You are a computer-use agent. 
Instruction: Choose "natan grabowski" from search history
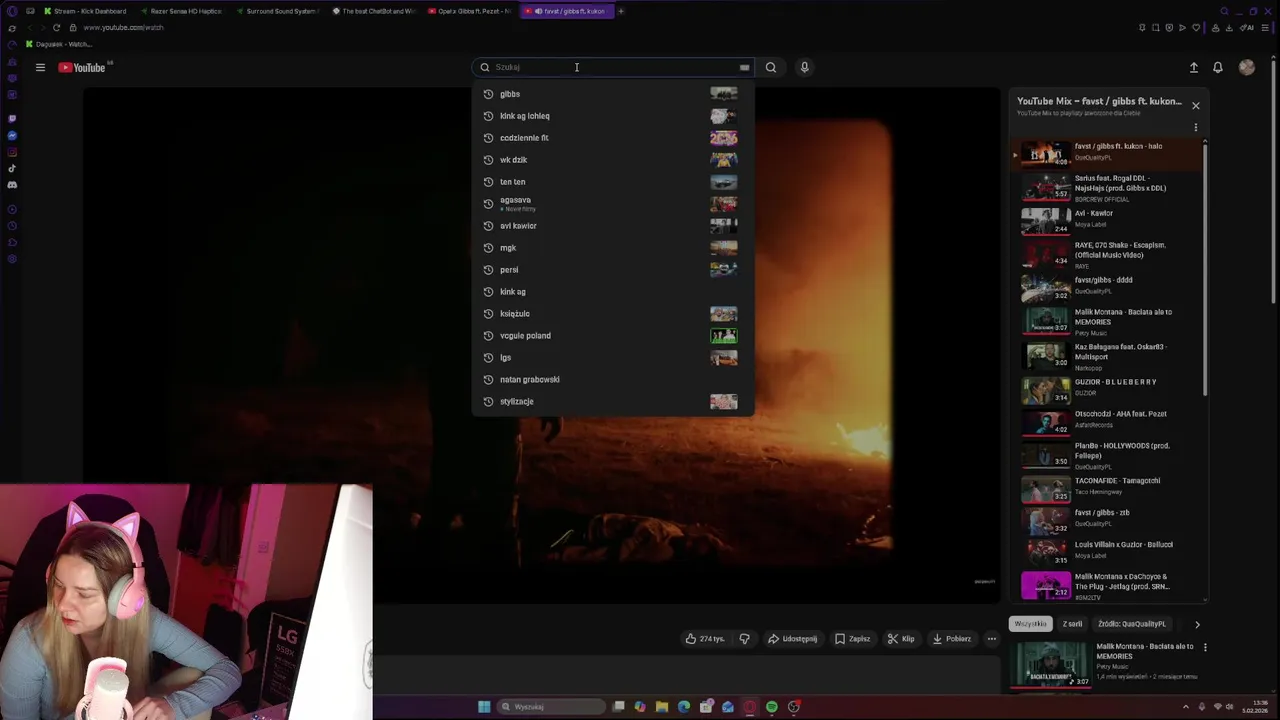tap(613, 380)
